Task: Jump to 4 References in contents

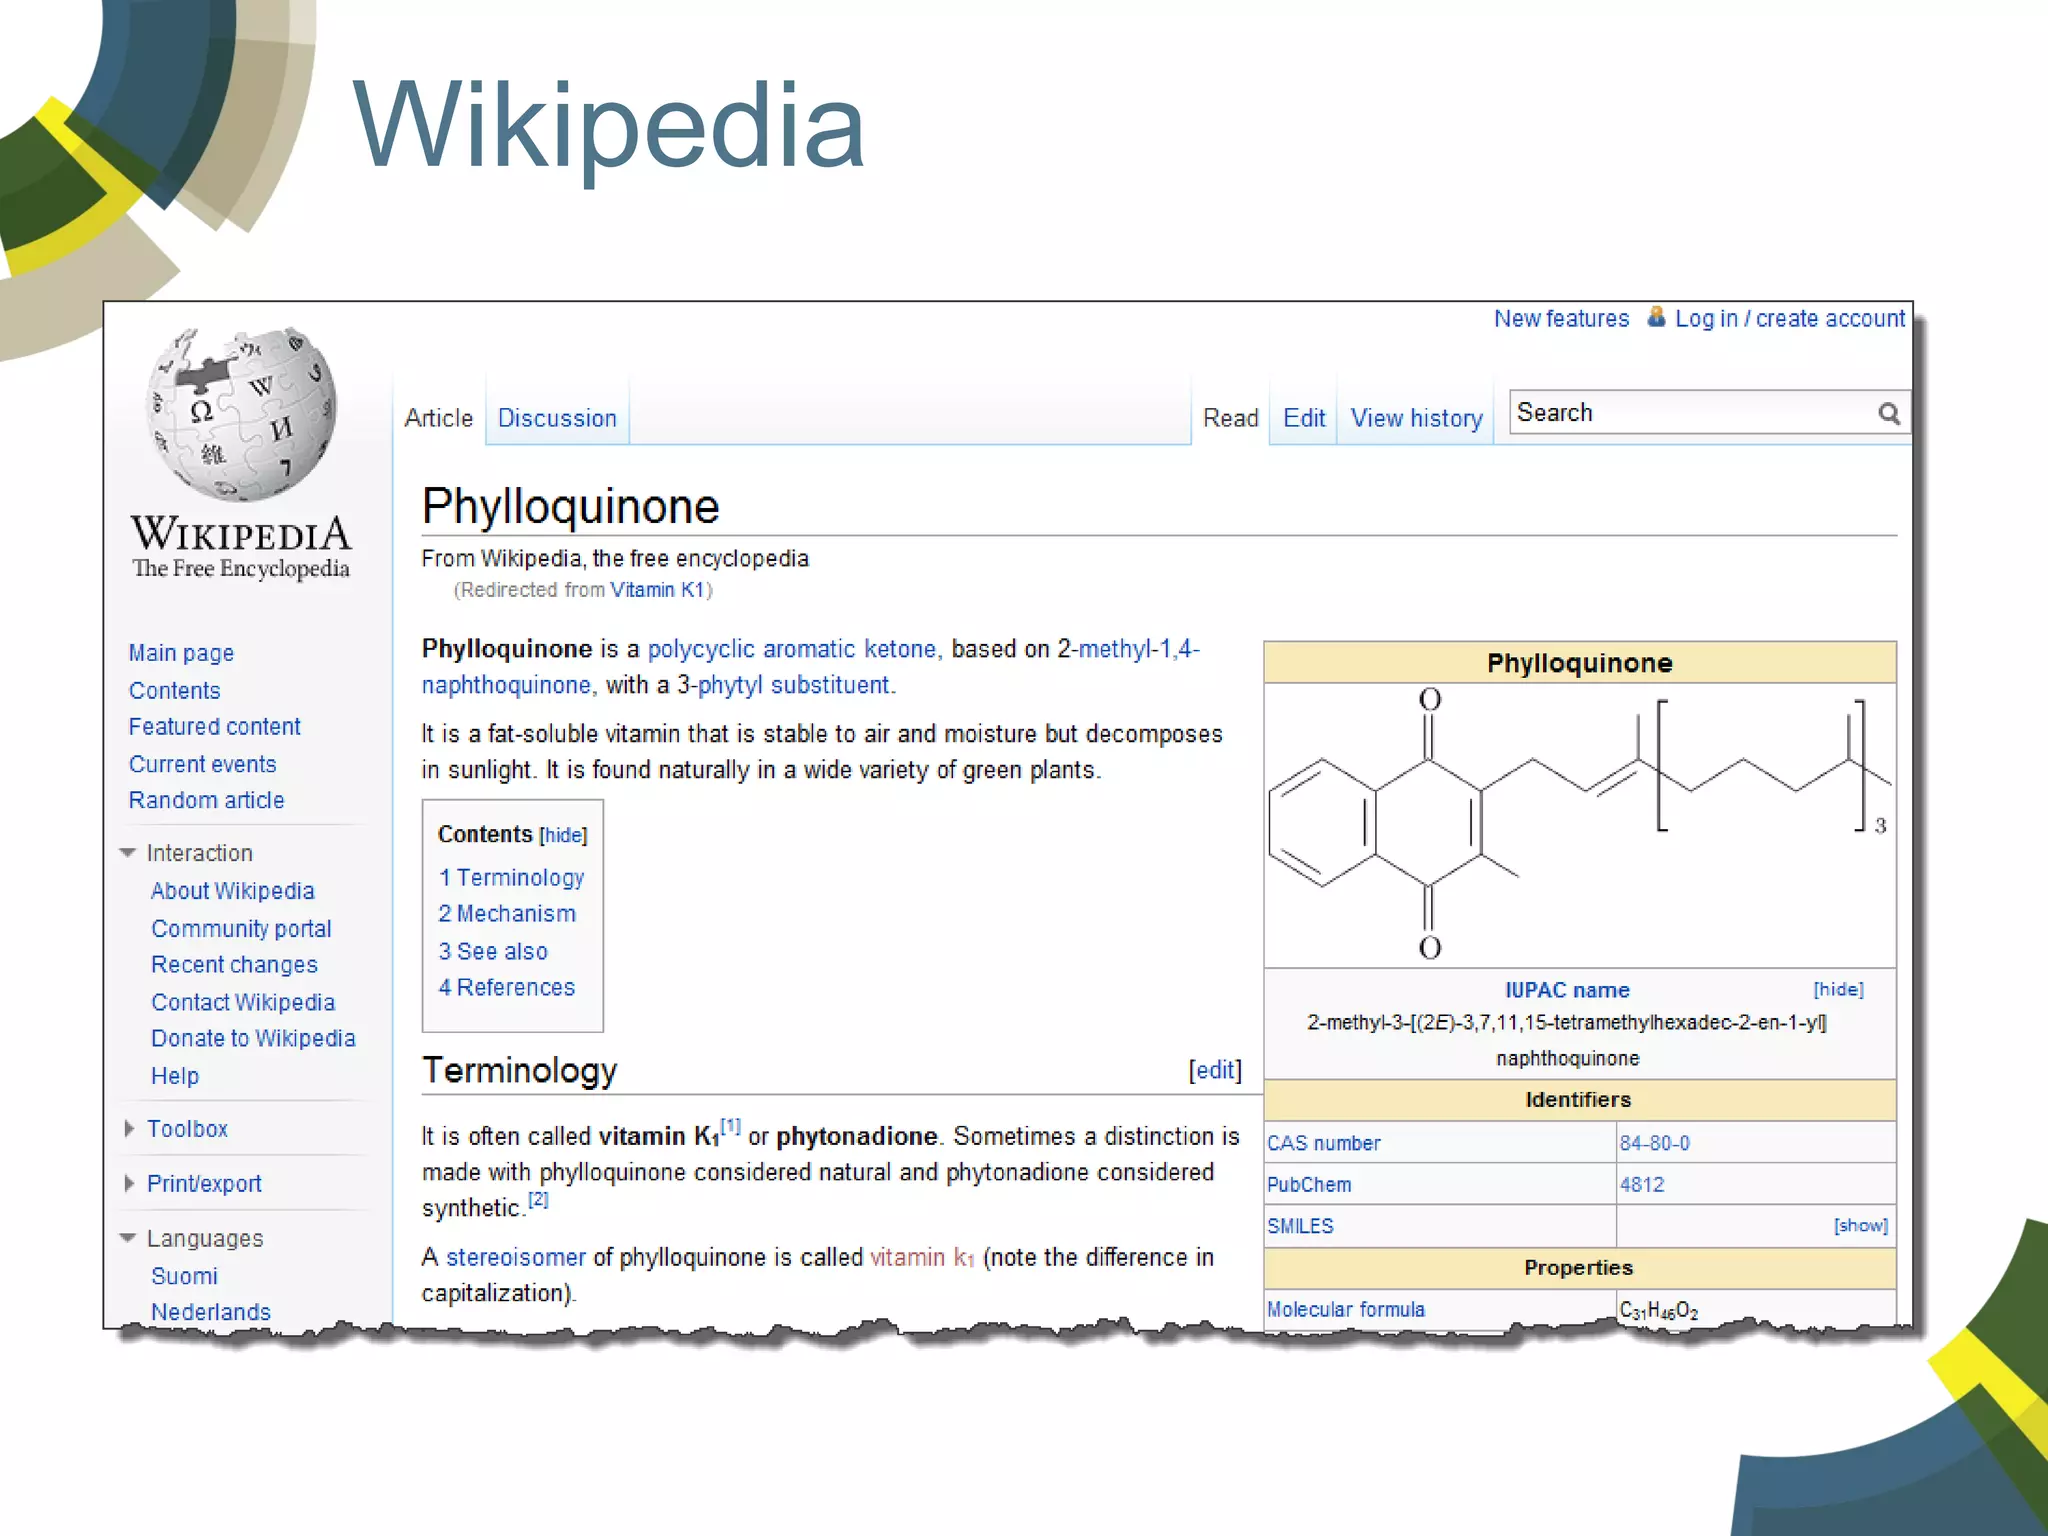Action: coord(507,987)
